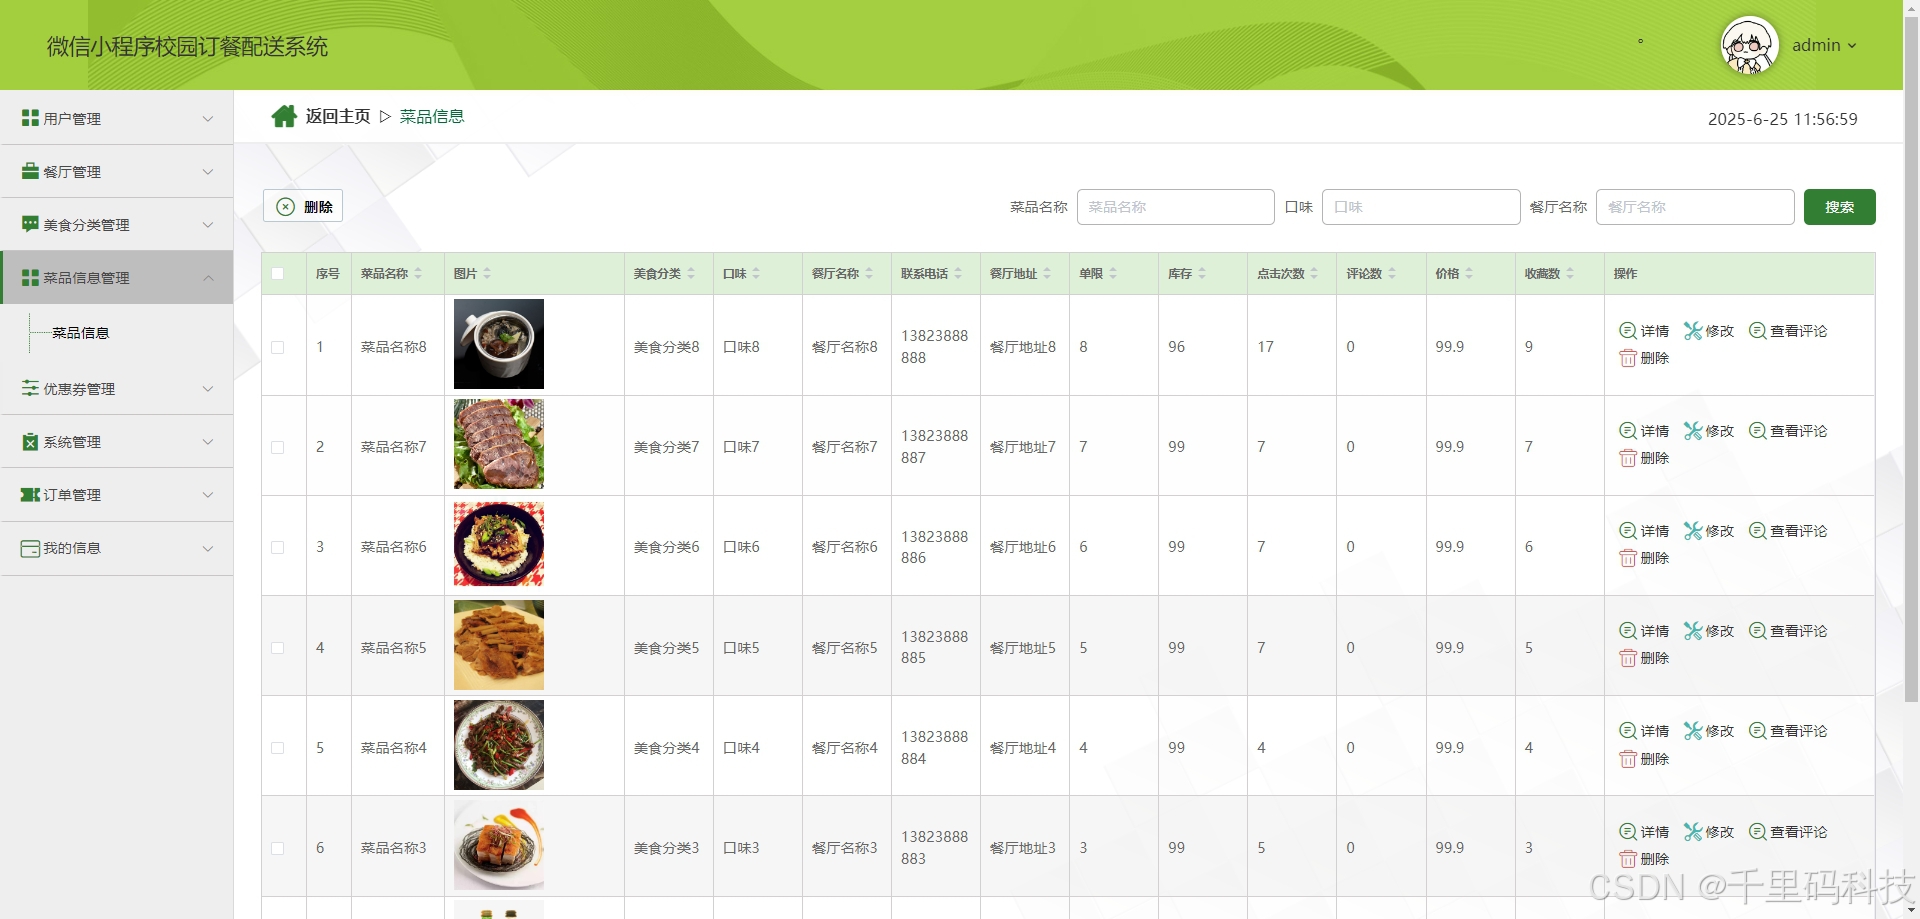Click the 删除 button above table
Image resolution: width=1920 pixels, height=919 pixels.
pos(303,206)
